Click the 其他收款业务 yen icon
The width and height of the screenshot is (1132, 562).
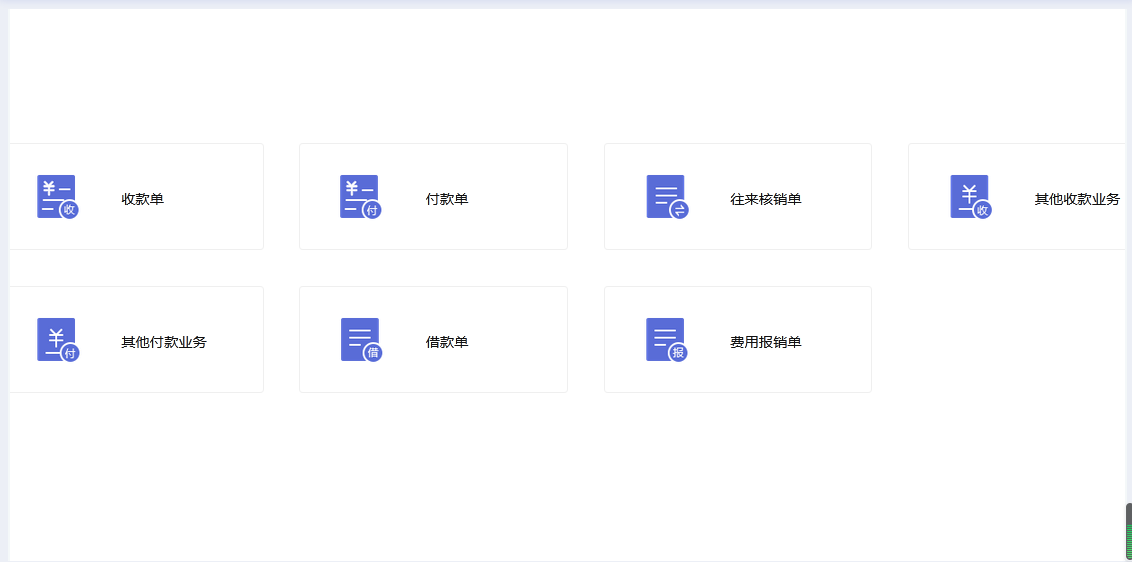pyautogui.click(x=970, y=197)
